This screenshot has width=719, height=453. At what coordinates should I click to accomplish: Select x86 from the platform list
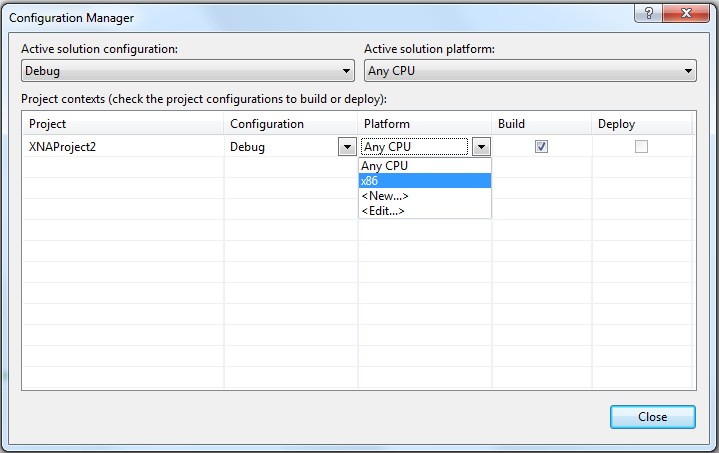425,181
